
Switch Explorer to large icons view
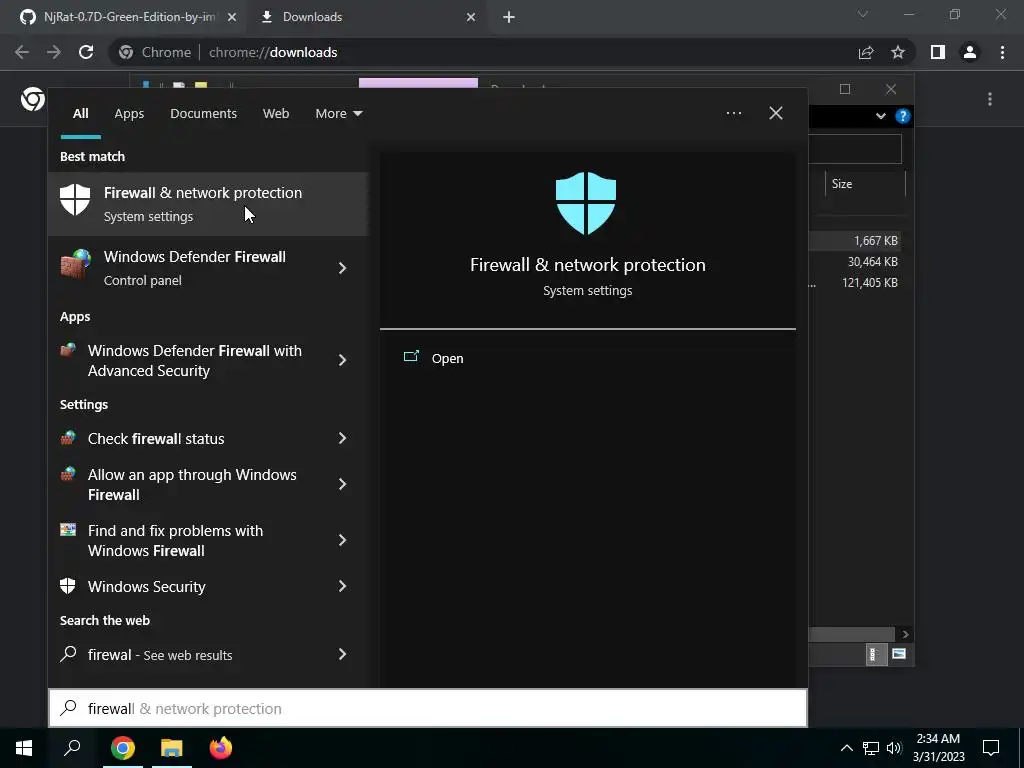coord(899,654)
